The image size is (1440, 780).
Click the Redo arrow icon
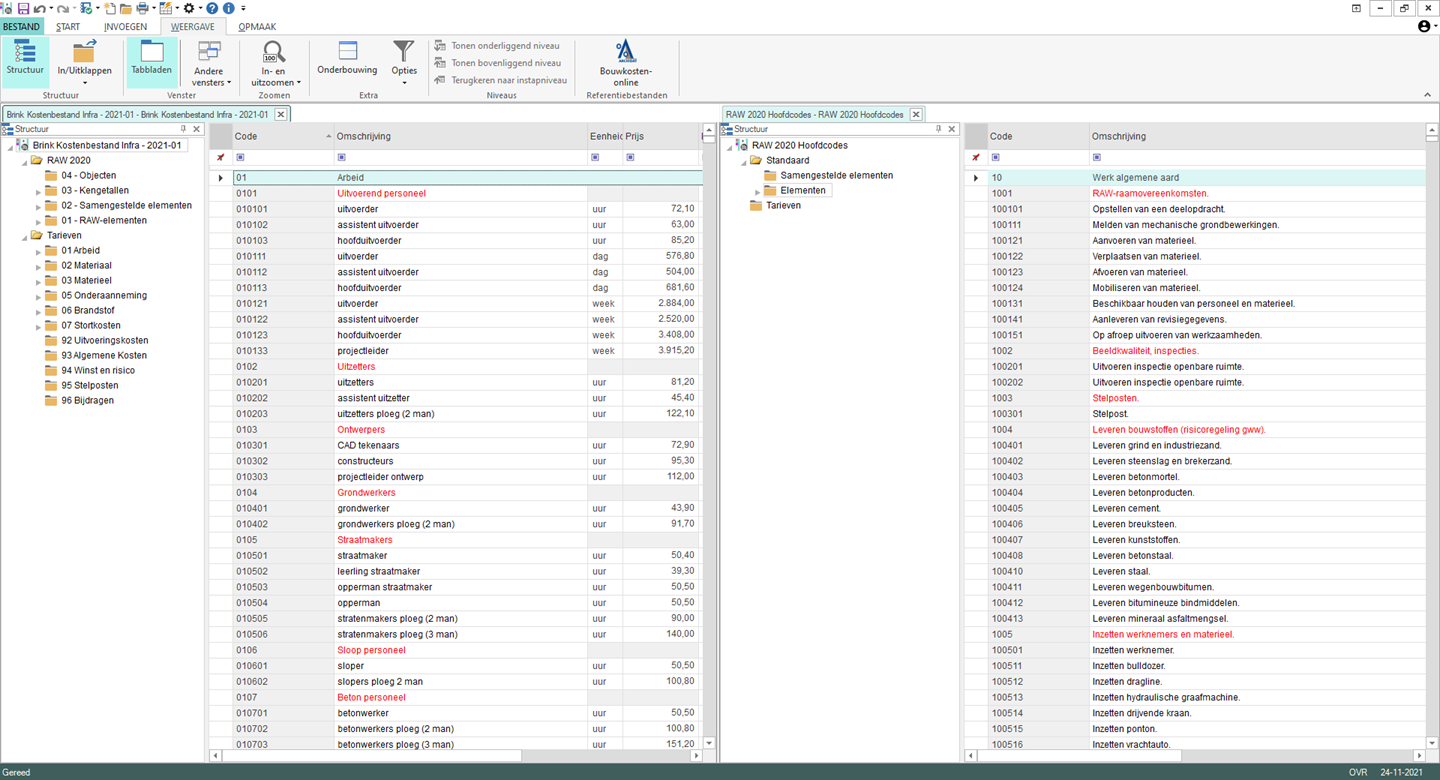63,8
